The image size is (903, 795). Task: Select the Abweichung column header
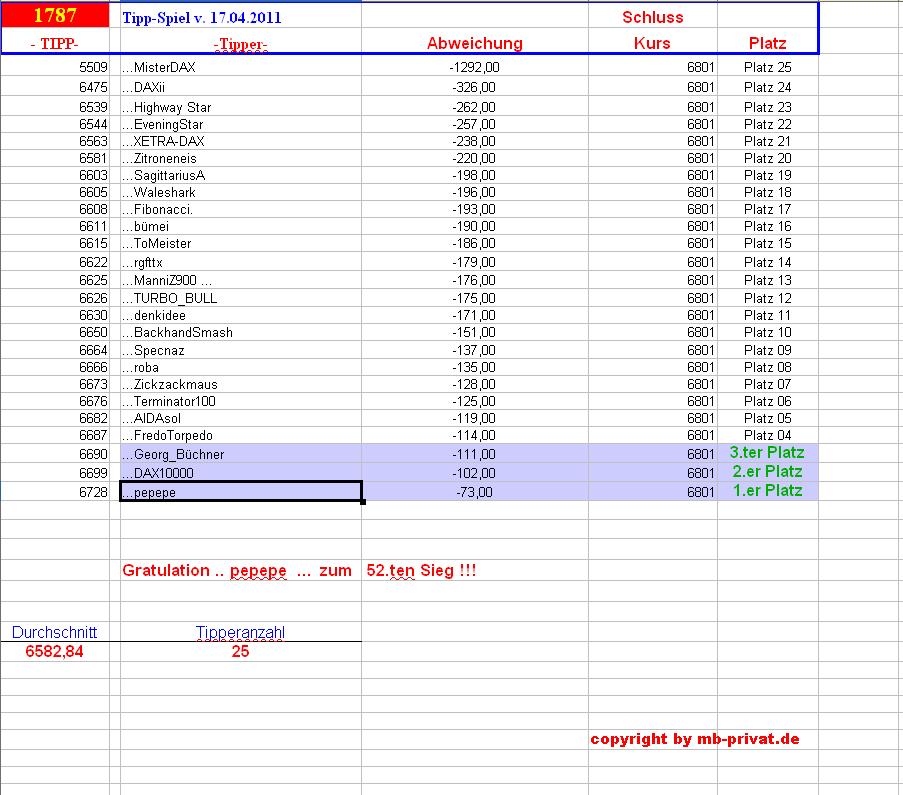click(x=474, y=43)
